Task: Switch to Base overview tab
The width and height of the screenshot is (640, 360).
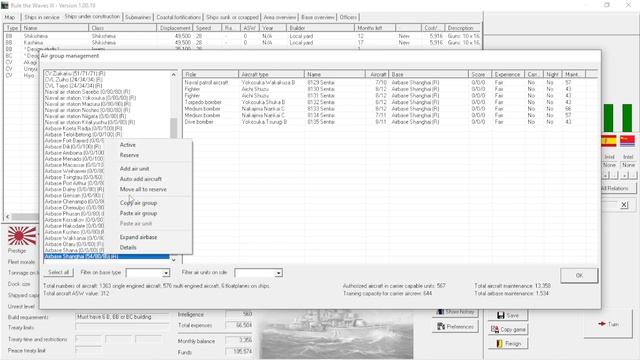Action: coord(318,17)
